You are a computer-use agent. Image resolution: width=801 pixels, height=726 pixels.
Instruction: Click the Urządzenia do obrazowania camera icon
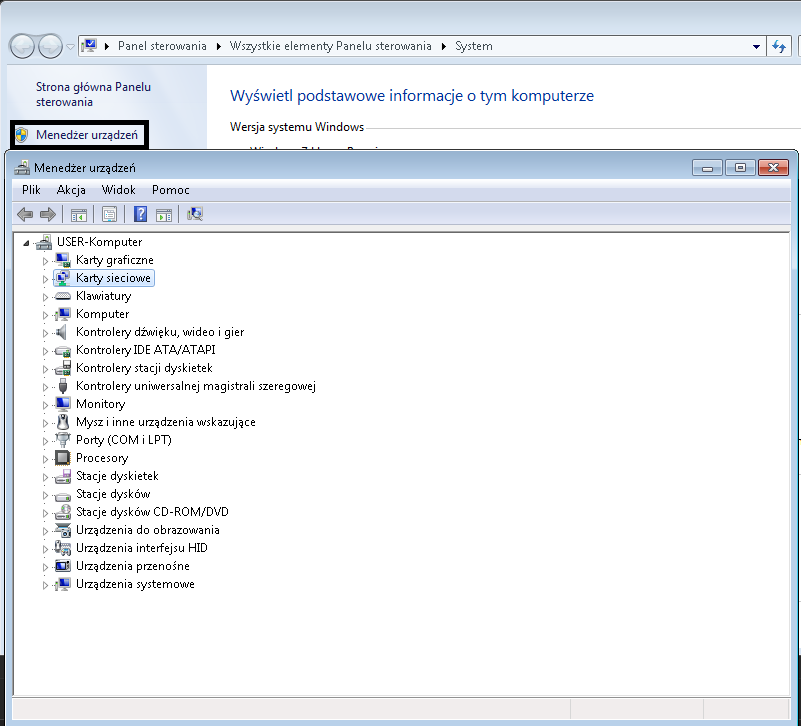[x=63, y=530]
